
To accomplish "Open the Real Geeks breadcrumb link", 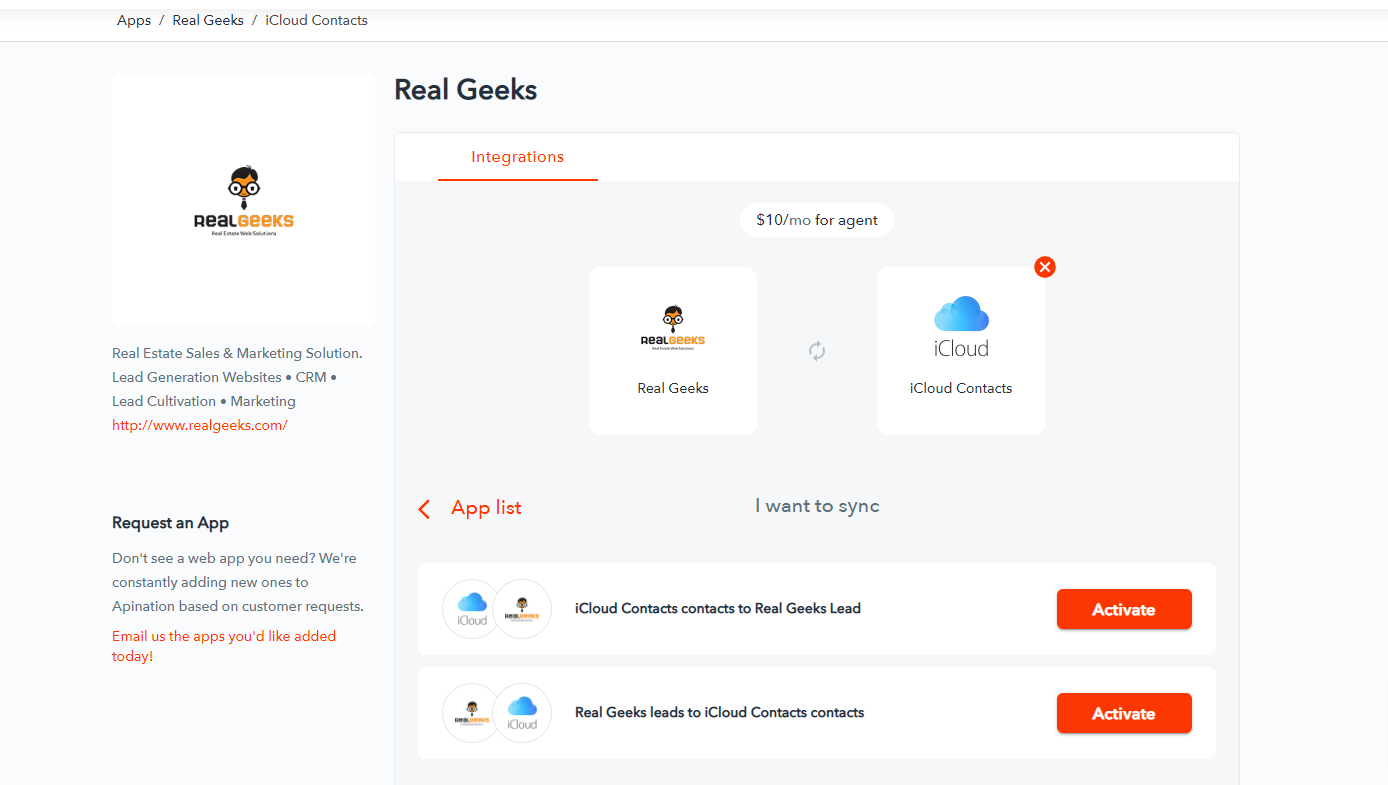I will point(208,20).
